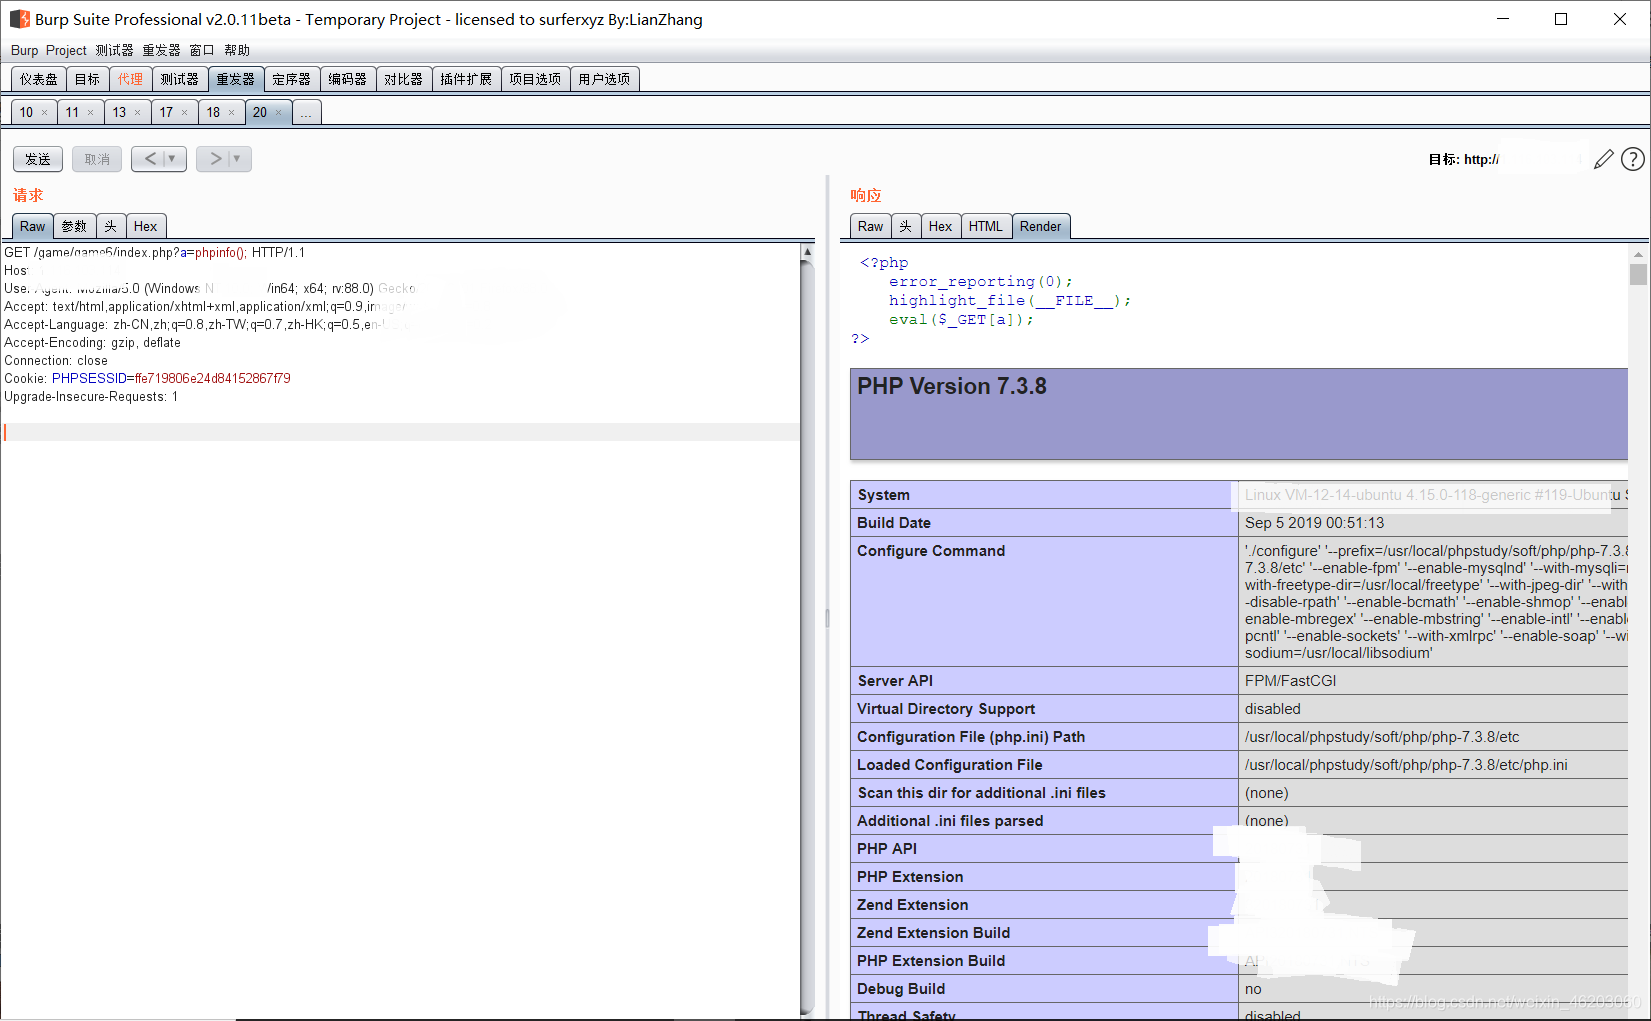
Task: Close repeater tab 10
Action: (44, 113)
